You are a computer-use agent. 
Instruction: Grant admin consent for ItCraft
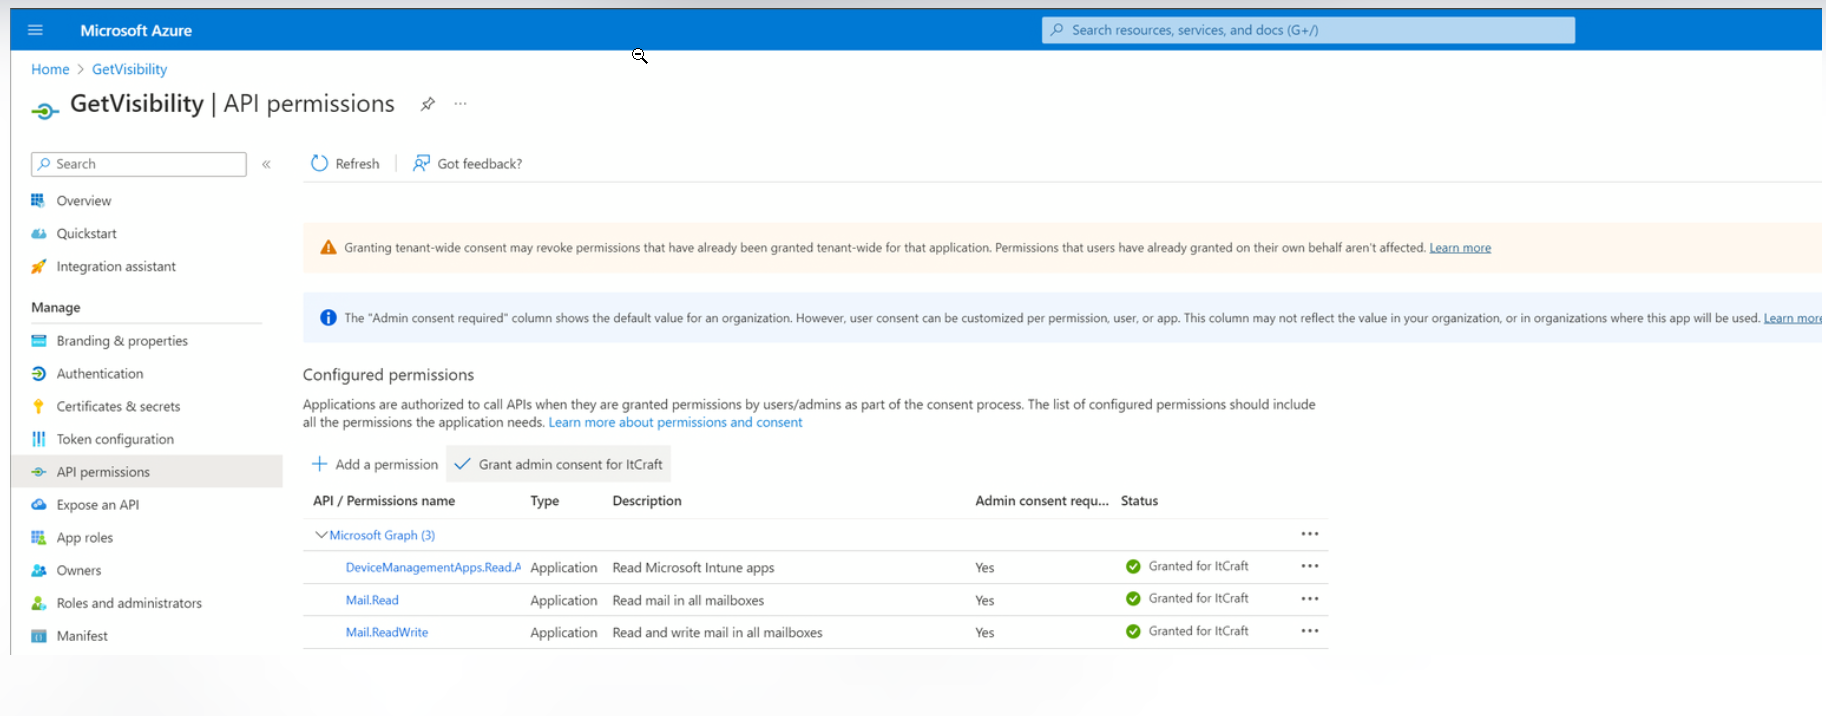(x=559, y=464)
